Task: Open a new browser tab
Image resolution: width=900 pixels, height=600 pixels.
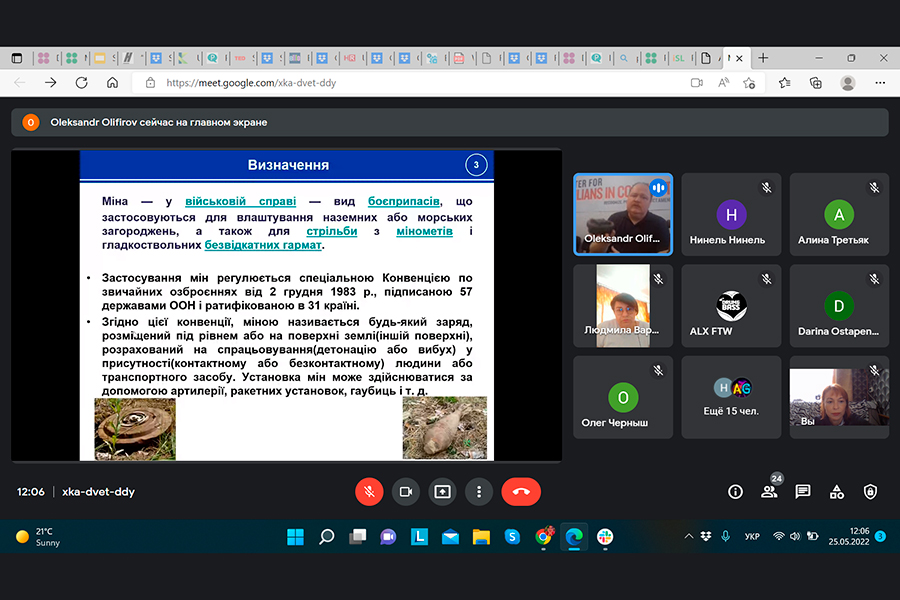Action: [x=763, y=58]
